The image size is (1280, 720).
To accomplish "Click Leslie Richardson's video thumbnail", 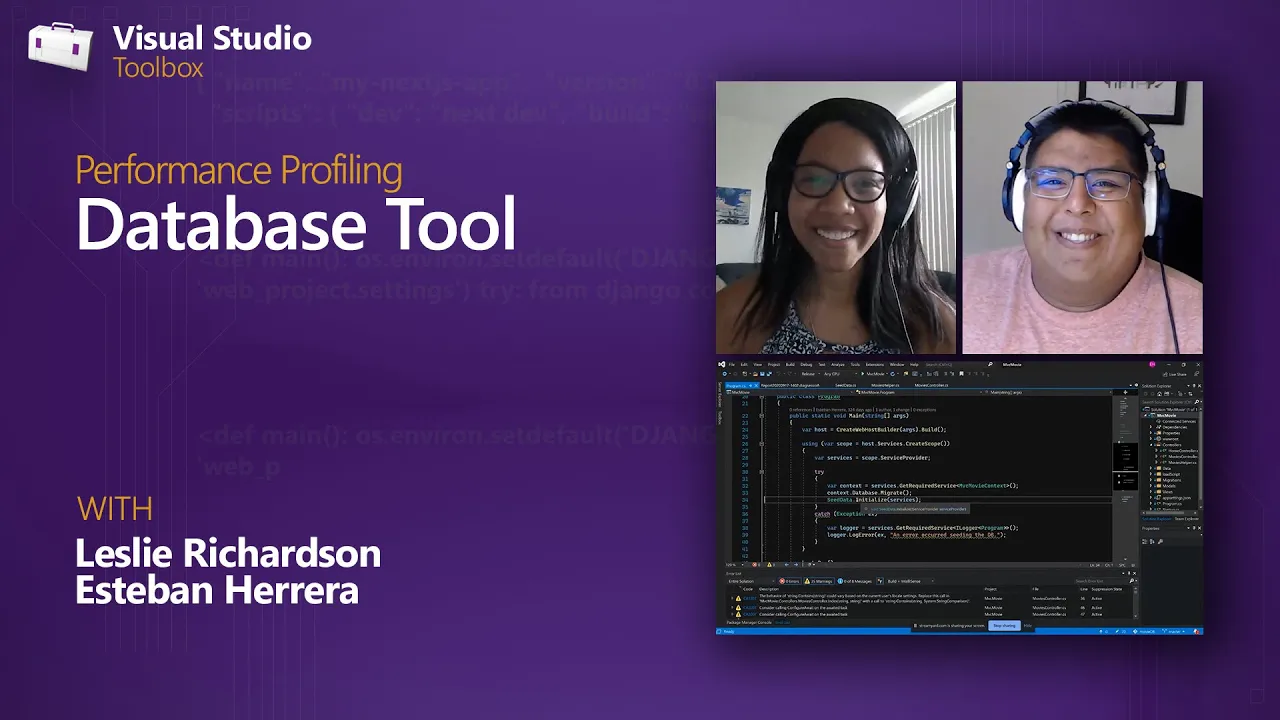I will (835, 217).
